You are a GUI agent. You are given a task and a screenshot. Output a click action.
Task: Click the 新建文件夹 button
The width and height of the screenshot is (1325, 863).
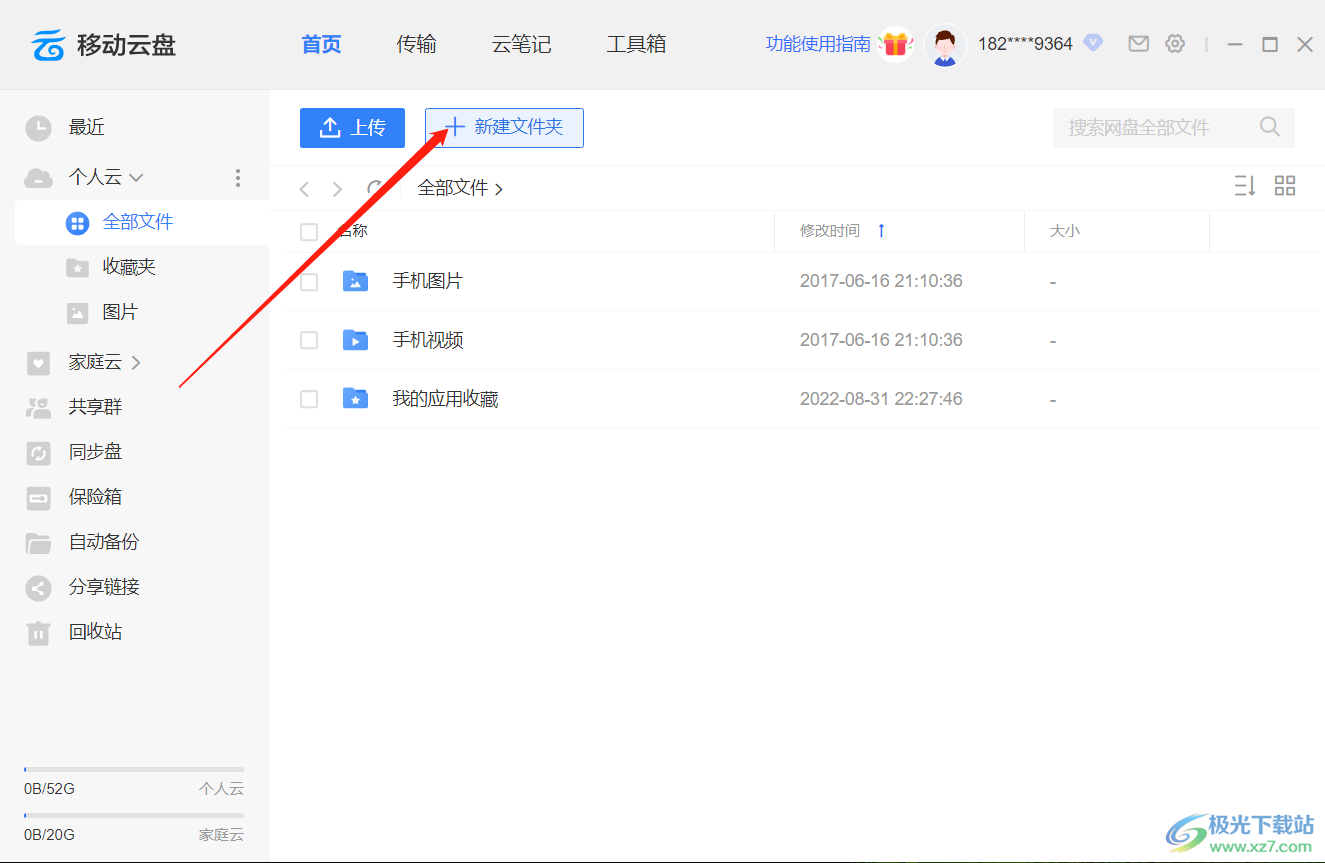coord(504,128)
